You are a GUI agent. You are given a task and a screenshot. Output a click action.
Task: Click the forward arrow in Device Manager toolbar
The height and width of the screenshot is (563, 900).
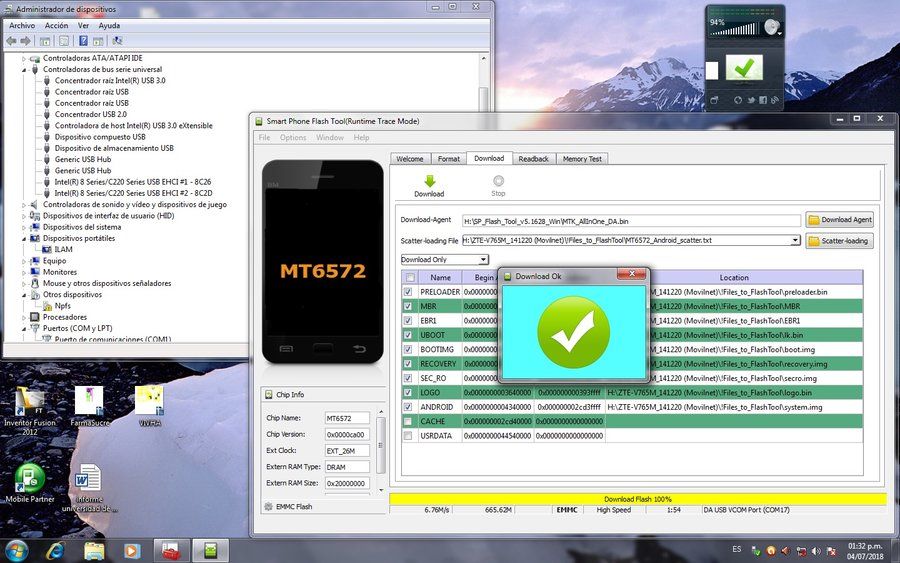pyautogui.click(x=25, y=41)
